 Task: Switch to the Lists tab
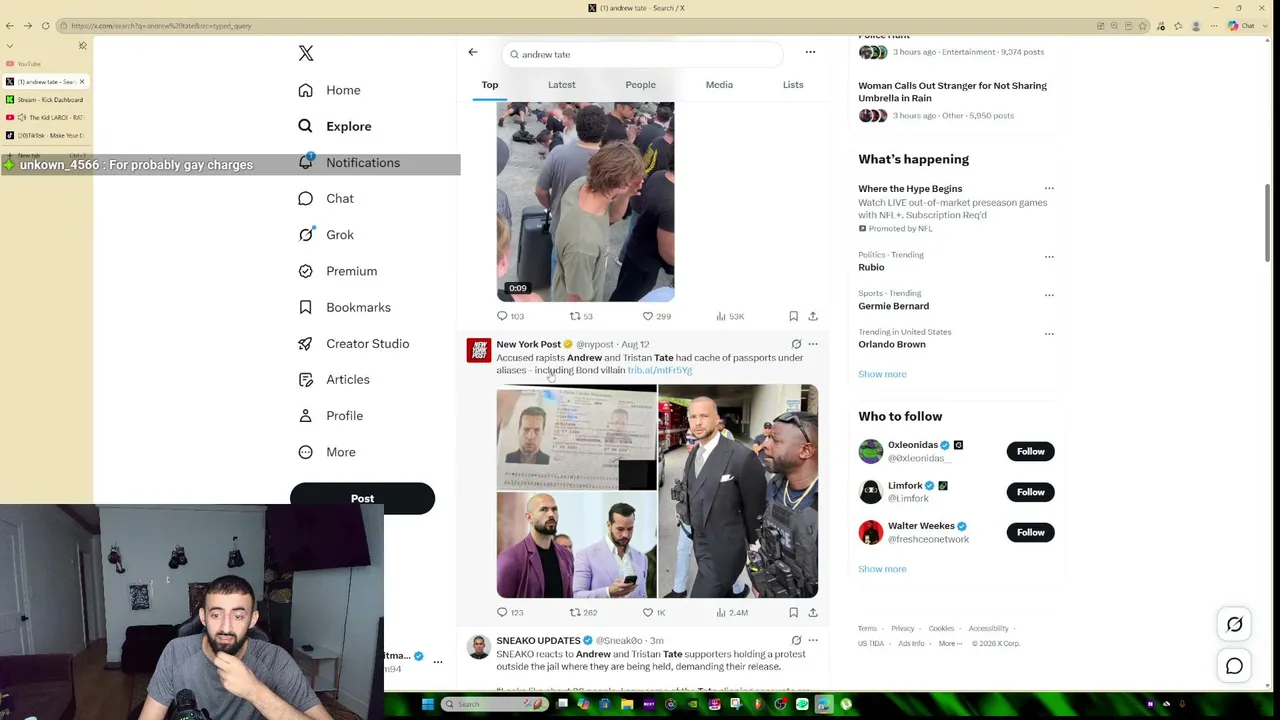(793, 85)
